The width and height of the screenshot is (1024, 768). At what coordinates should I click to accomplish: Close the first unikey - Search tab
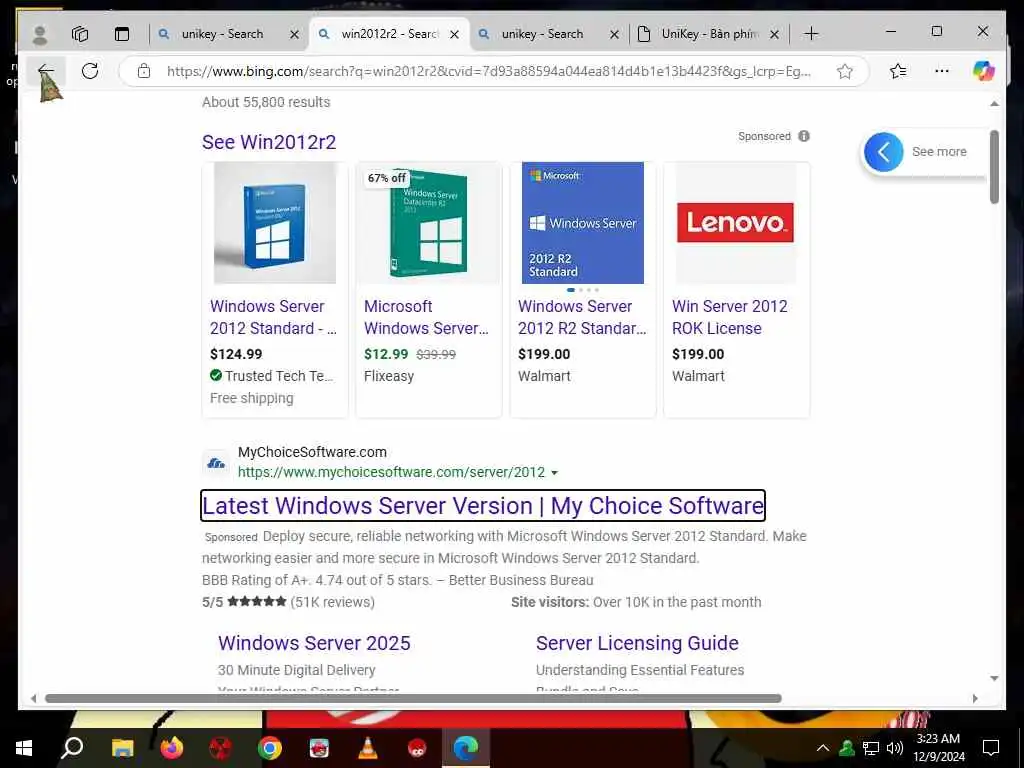click(x=295, y=35)
